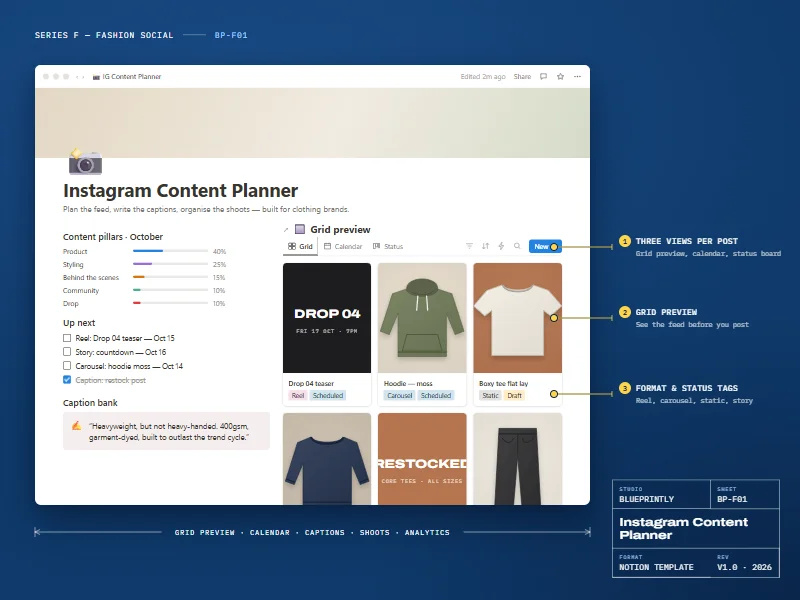Switch to the Calendar view tab
The width and height of the screenshot is (800, 600).
[x=343, y=246]
